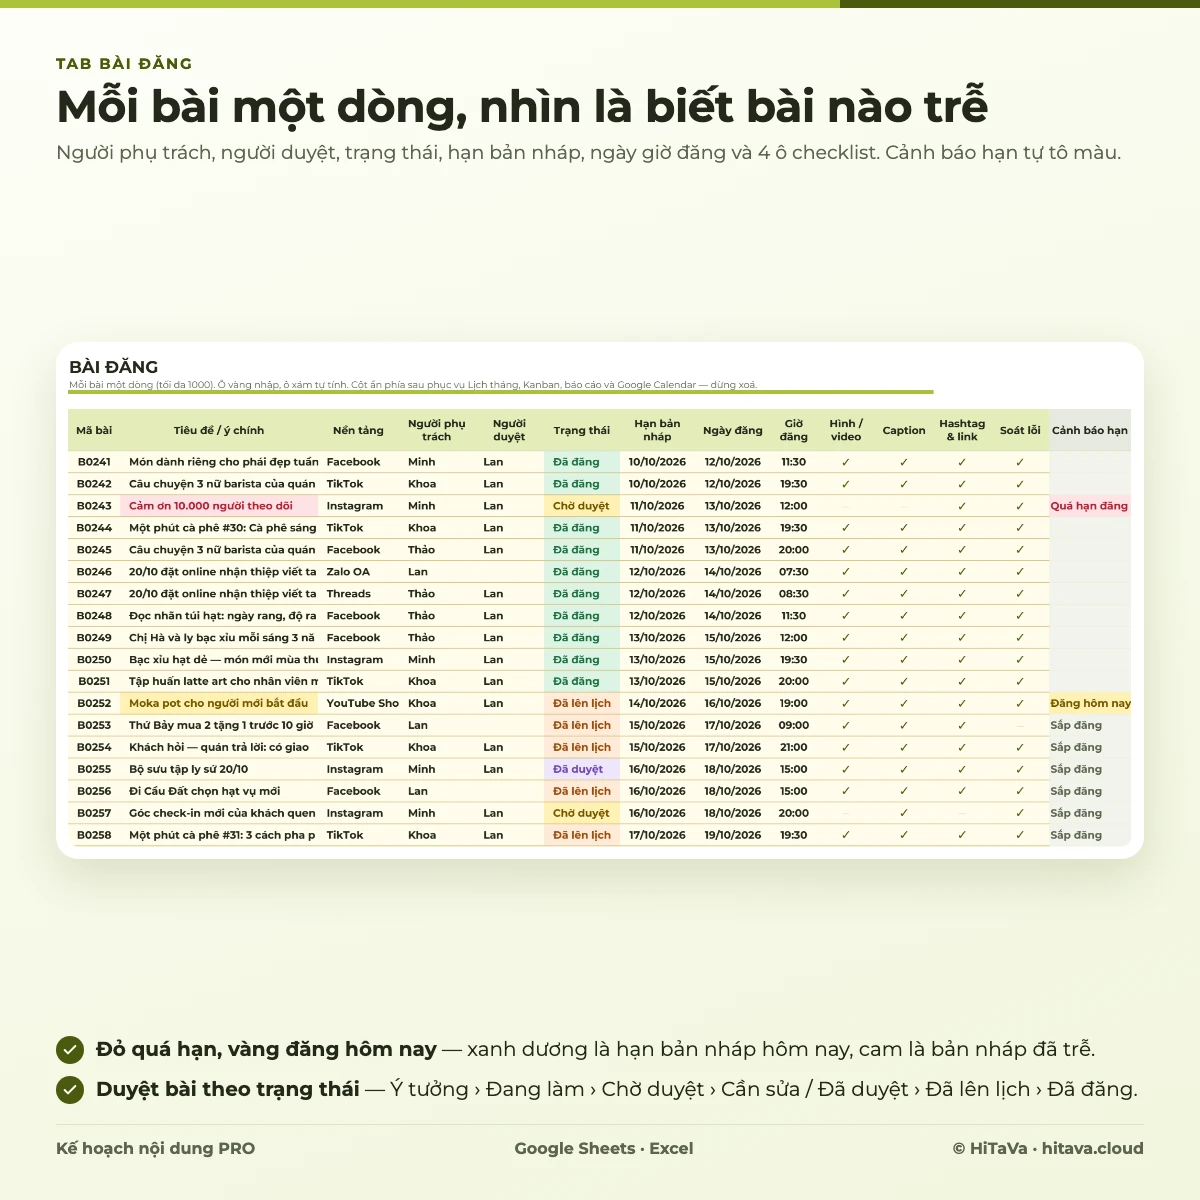This screenshot has height=1200, width=1200.
Task: Click draft deadline "17/10/2026" in row B0258
Action: tap(657, 836)
